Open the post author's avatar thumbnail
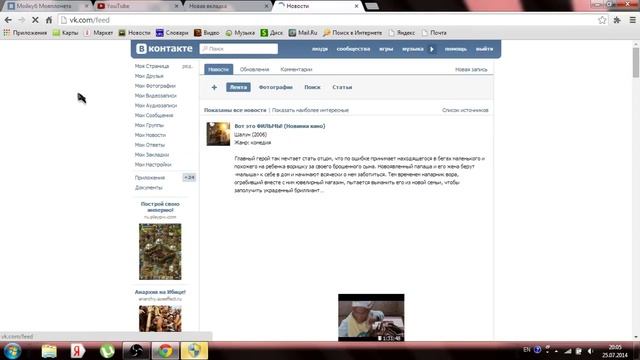This screenshot has width=640, height=360. point(218,134)
